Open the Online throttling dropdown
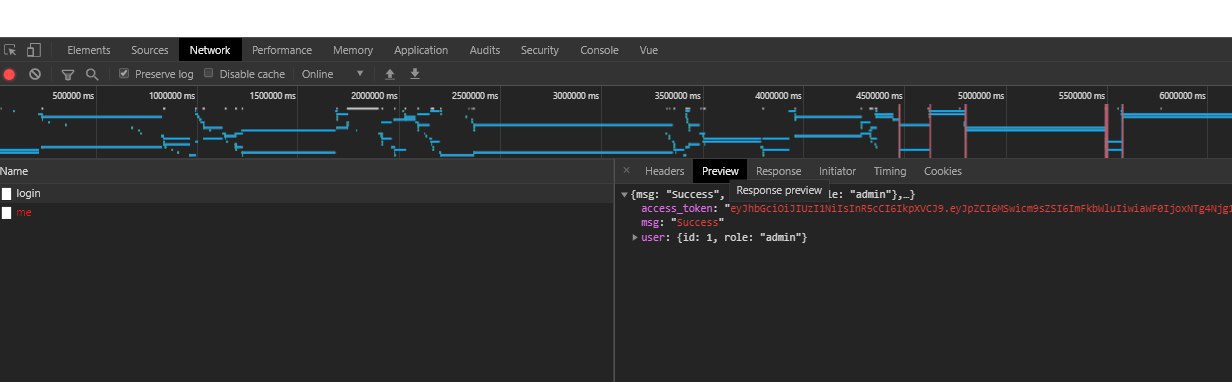The image size is (1232, 382). pos(333,74)
